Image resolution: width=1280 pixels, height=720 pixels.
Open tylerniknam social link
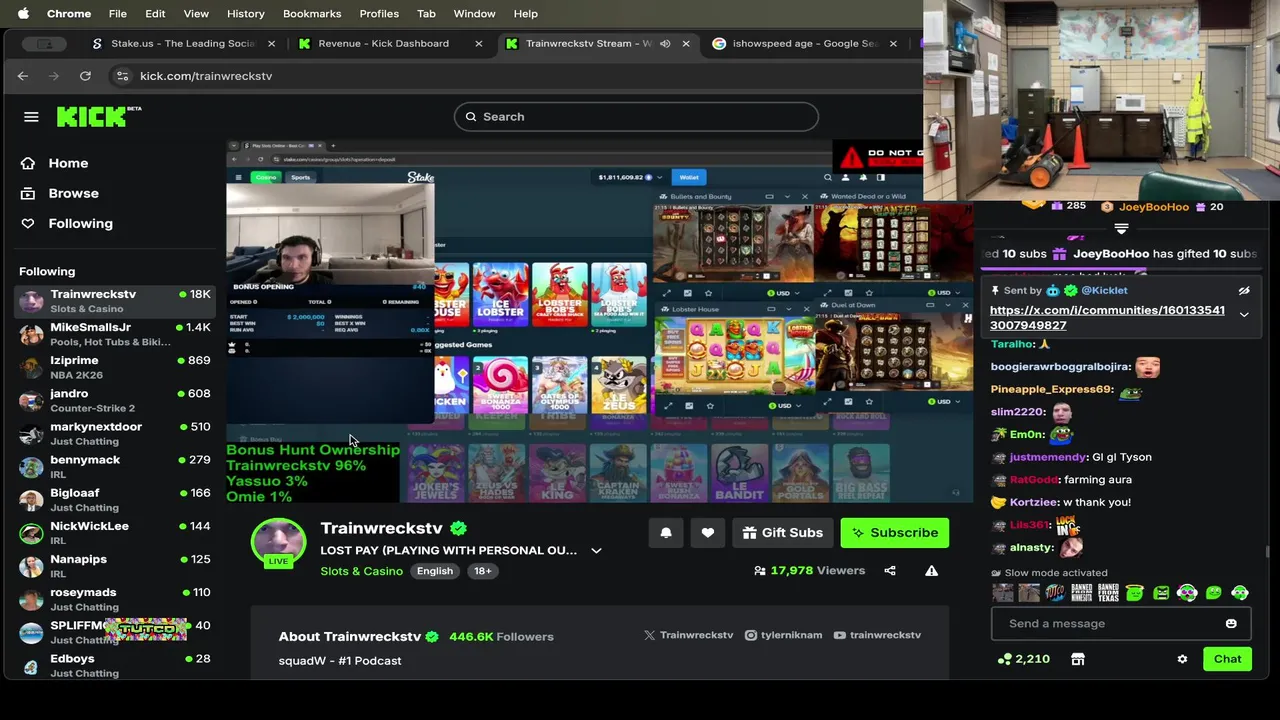point(783,635)
